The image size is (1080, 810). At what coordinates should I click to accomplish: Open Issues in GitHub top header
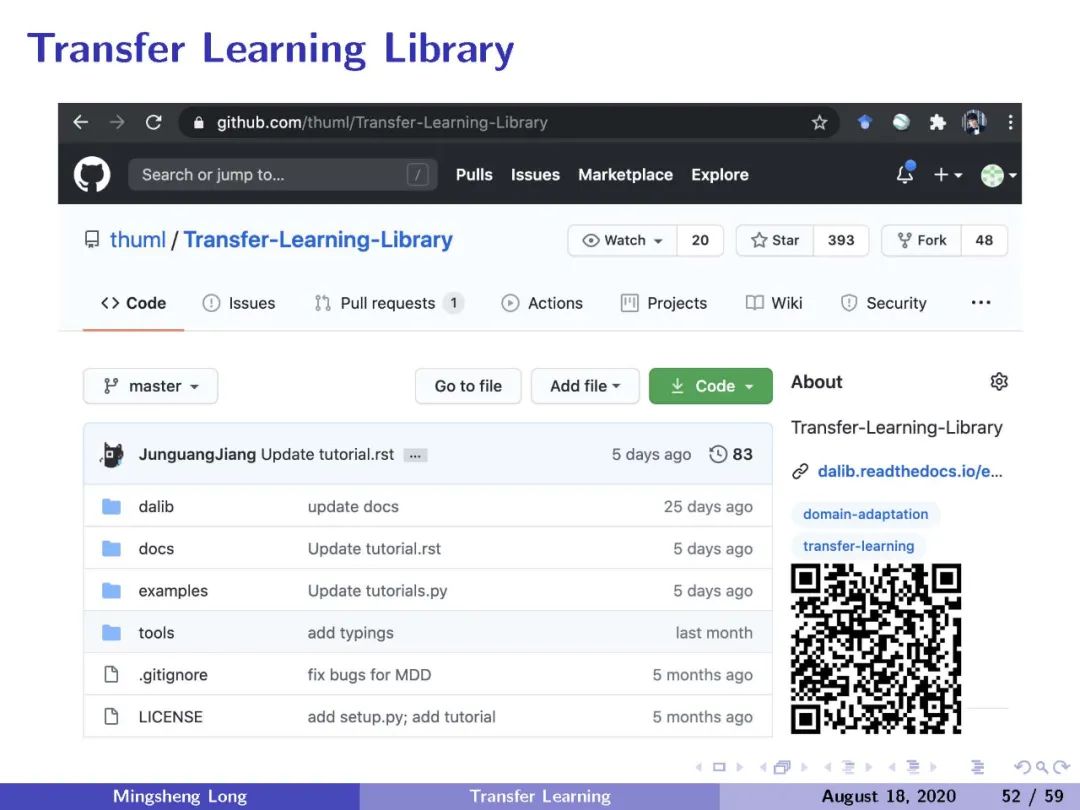point(535,175)
